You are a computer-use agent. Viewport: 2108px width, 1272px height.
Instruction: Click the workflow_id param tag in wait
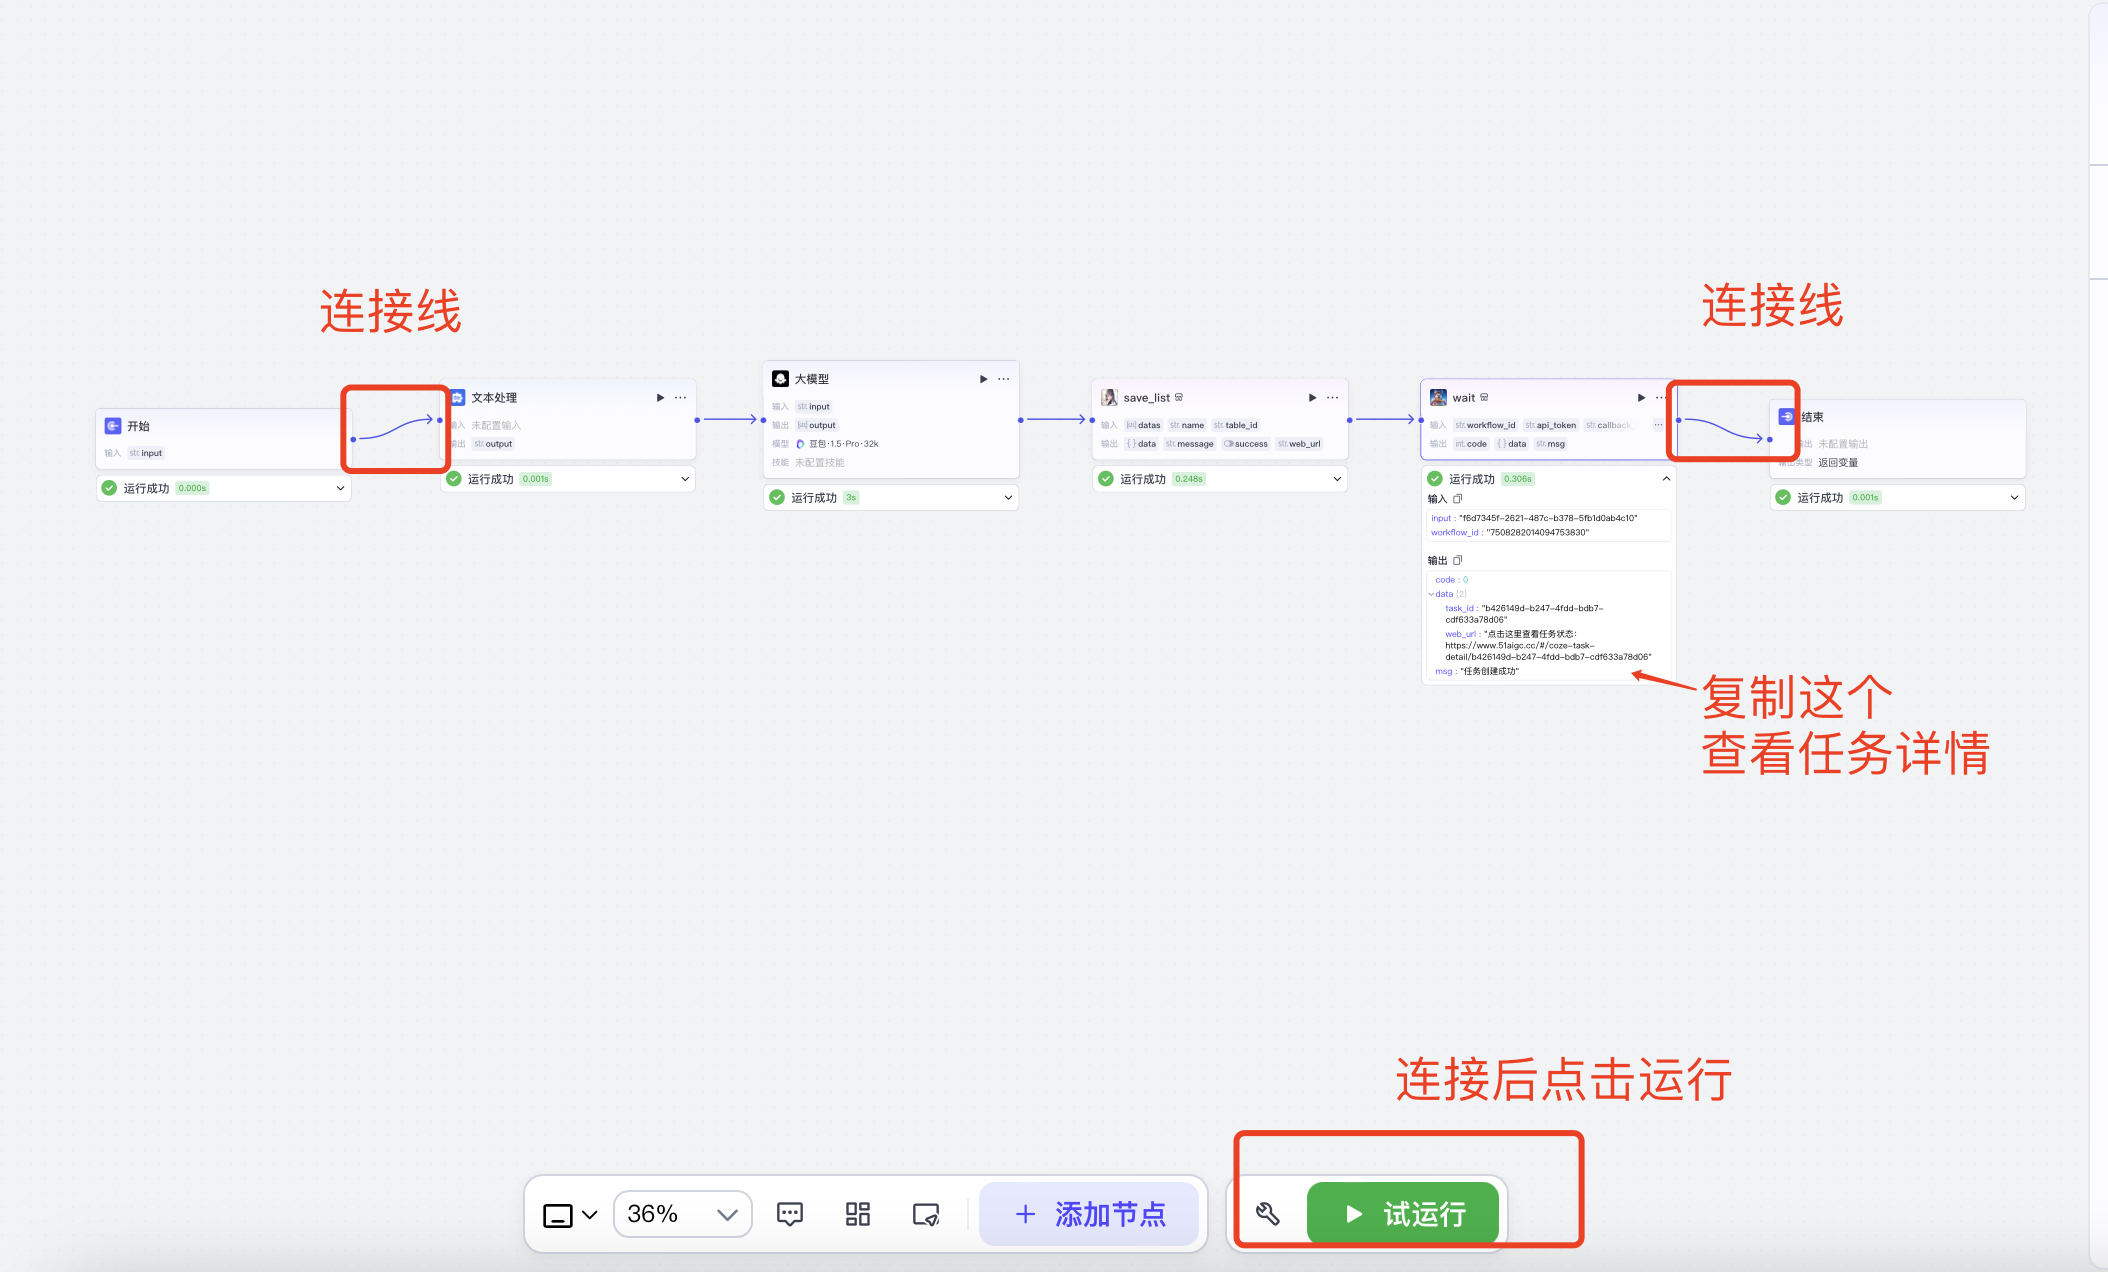[x=1486, y=425]
